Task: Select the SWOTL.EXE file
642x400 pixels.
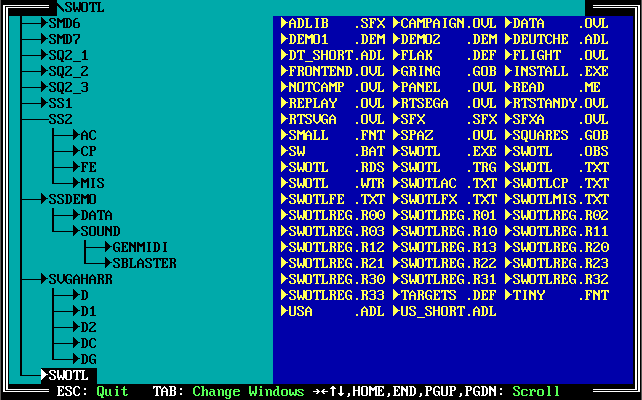Action: point(444,150)
